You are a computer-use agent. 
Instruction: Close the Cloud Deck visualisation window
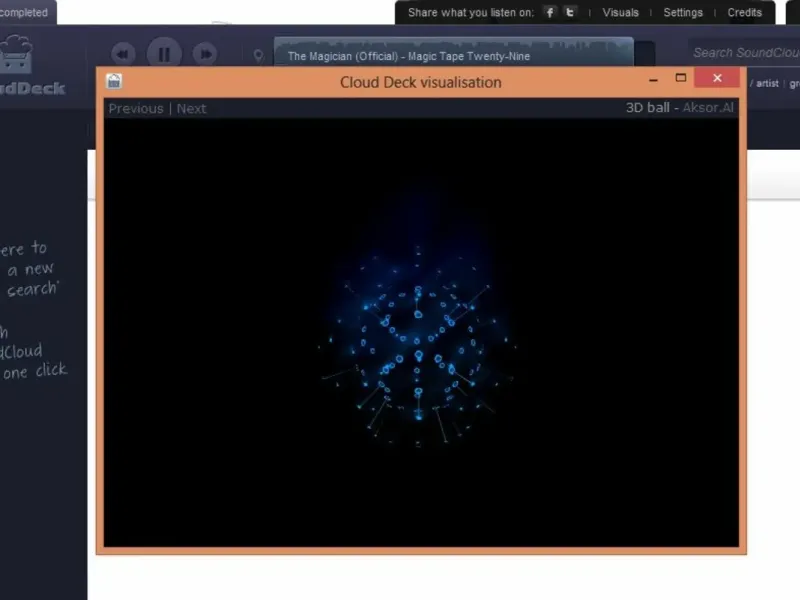tap(717, 78)
